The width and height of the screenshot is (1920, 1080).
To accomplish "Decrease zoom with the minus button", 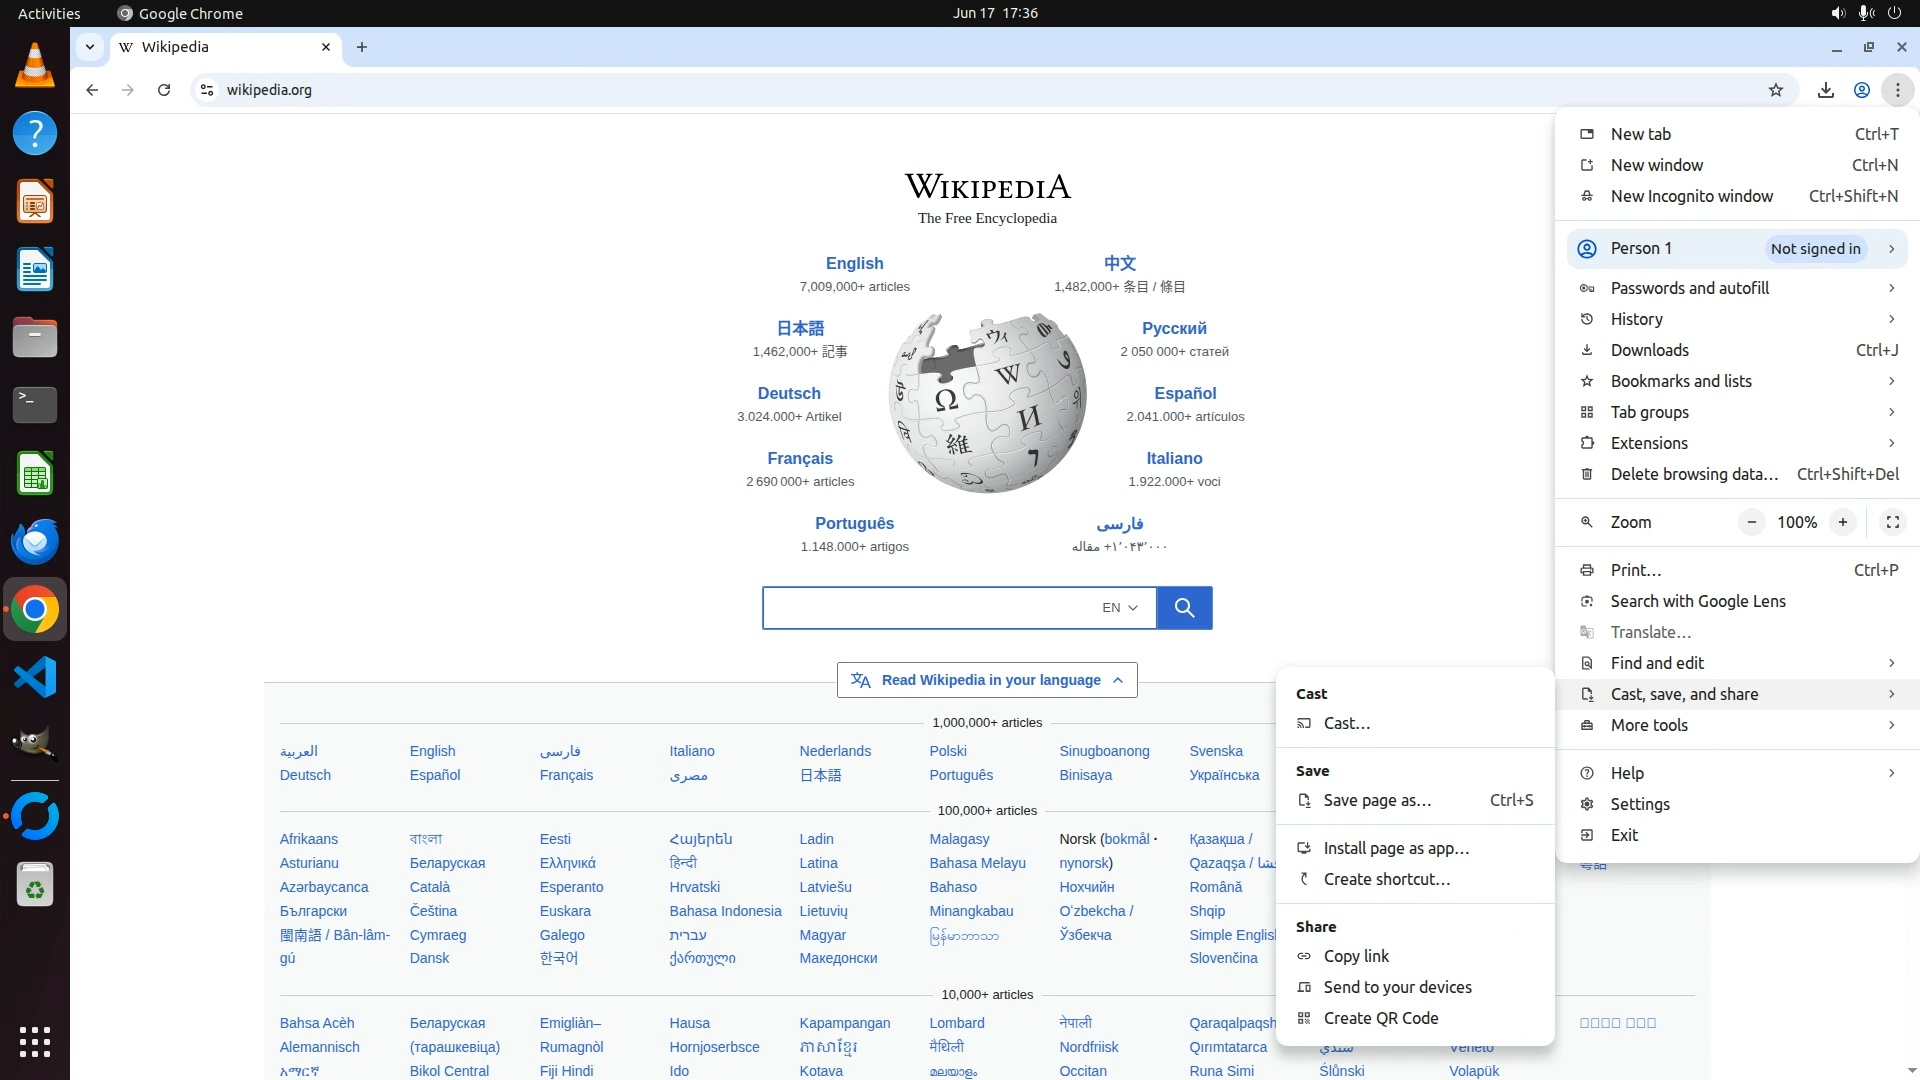I will [x=1752, y=522].
